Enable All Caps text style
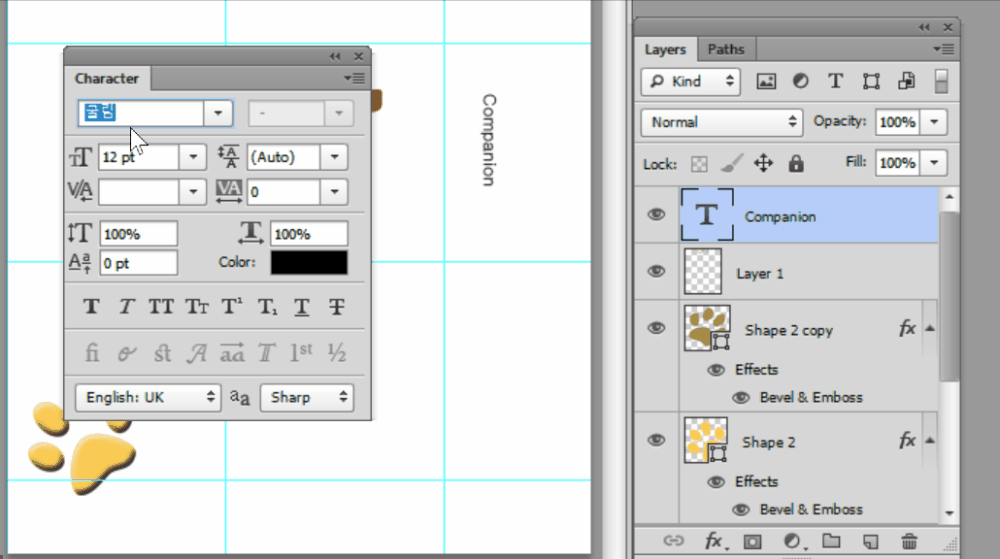The height and width of the screenshot is (559, 1000). pyautogui.click(x=161, y=307)
